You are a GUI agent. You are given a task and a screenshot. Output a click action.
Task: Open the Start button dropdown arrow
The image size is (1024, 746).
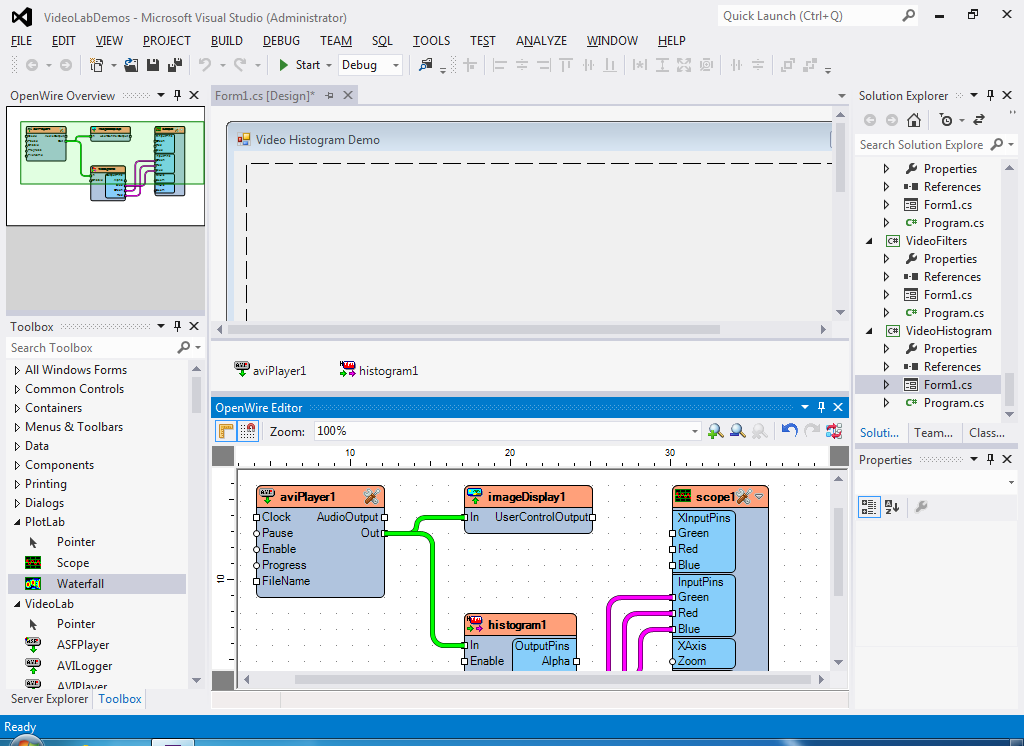[x=329, y=65]
